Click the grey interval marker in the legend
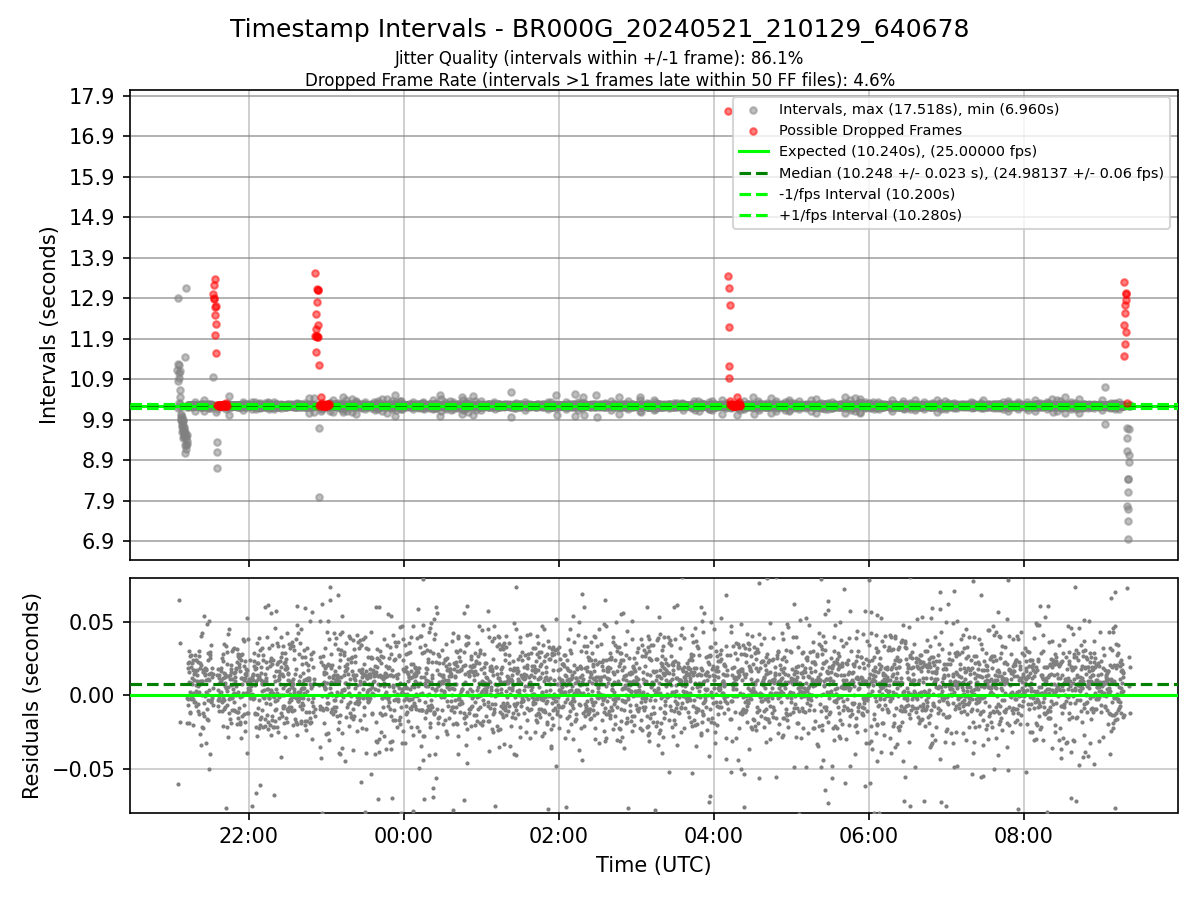This screenshot has width=1200, height=900. [754, 110]
